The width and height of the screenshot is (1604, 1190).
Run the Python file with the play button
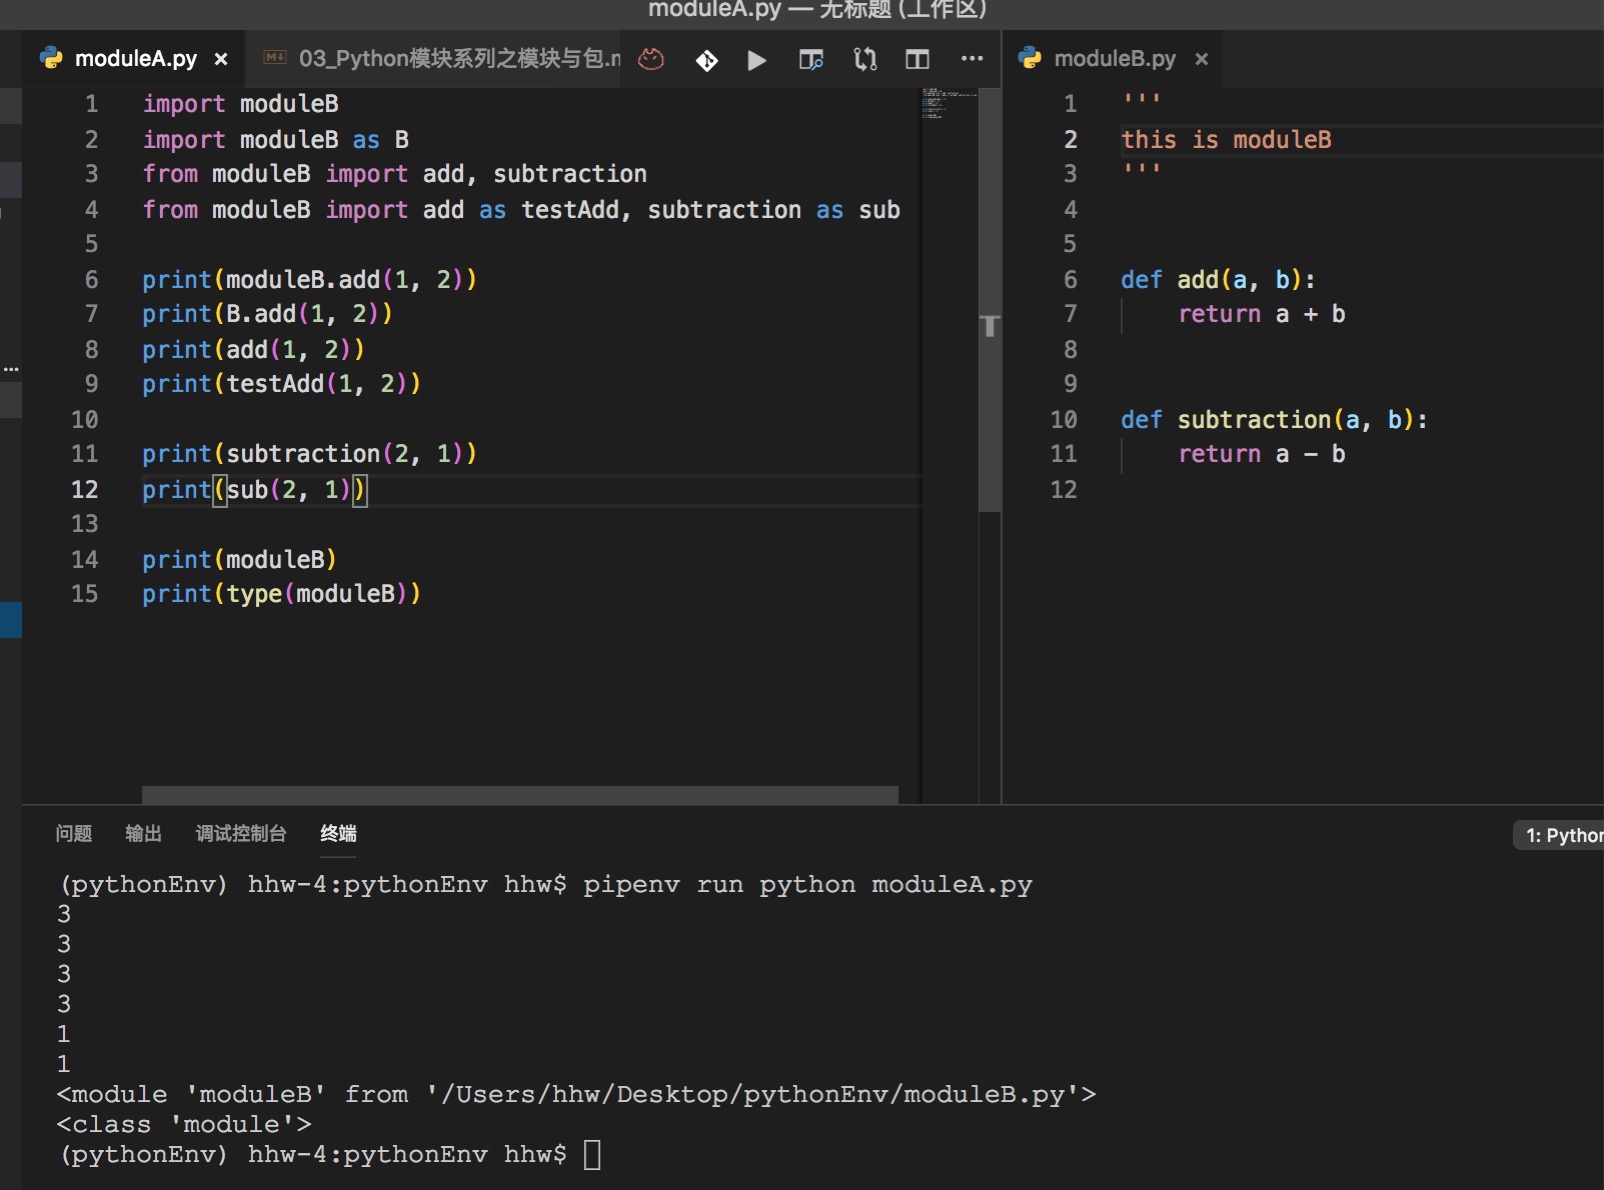click(x=757, y=60)
